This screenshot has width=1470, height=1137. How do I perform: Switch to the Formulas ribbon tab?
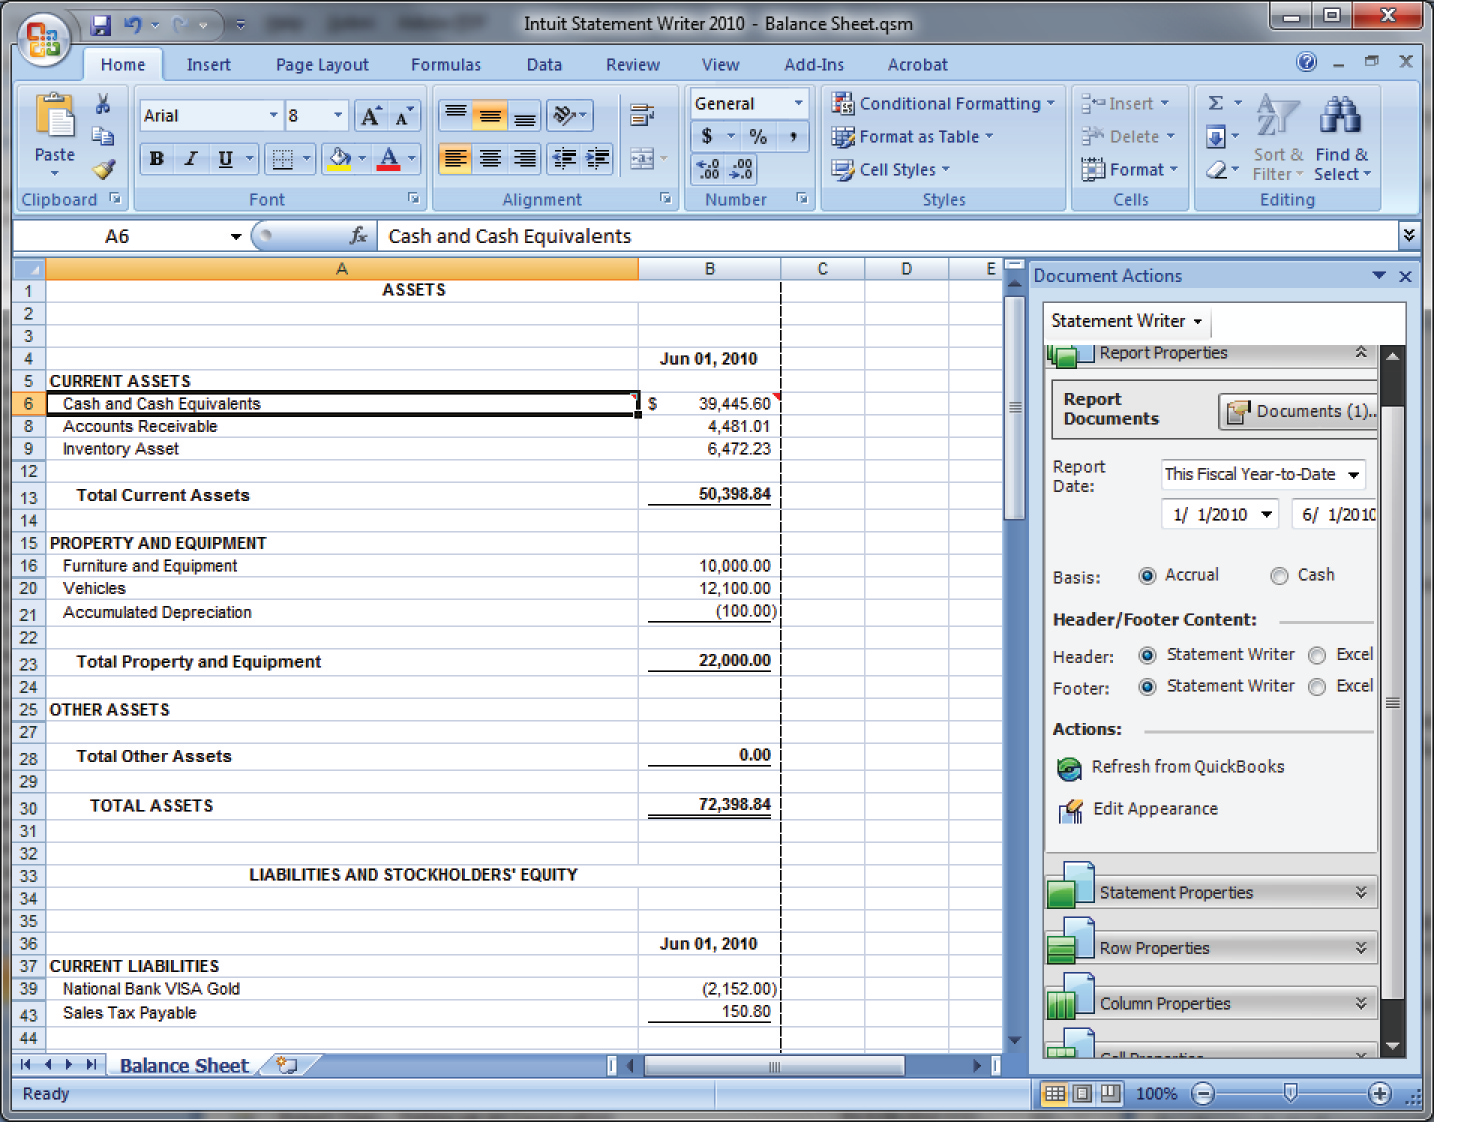tap(446, 64)
